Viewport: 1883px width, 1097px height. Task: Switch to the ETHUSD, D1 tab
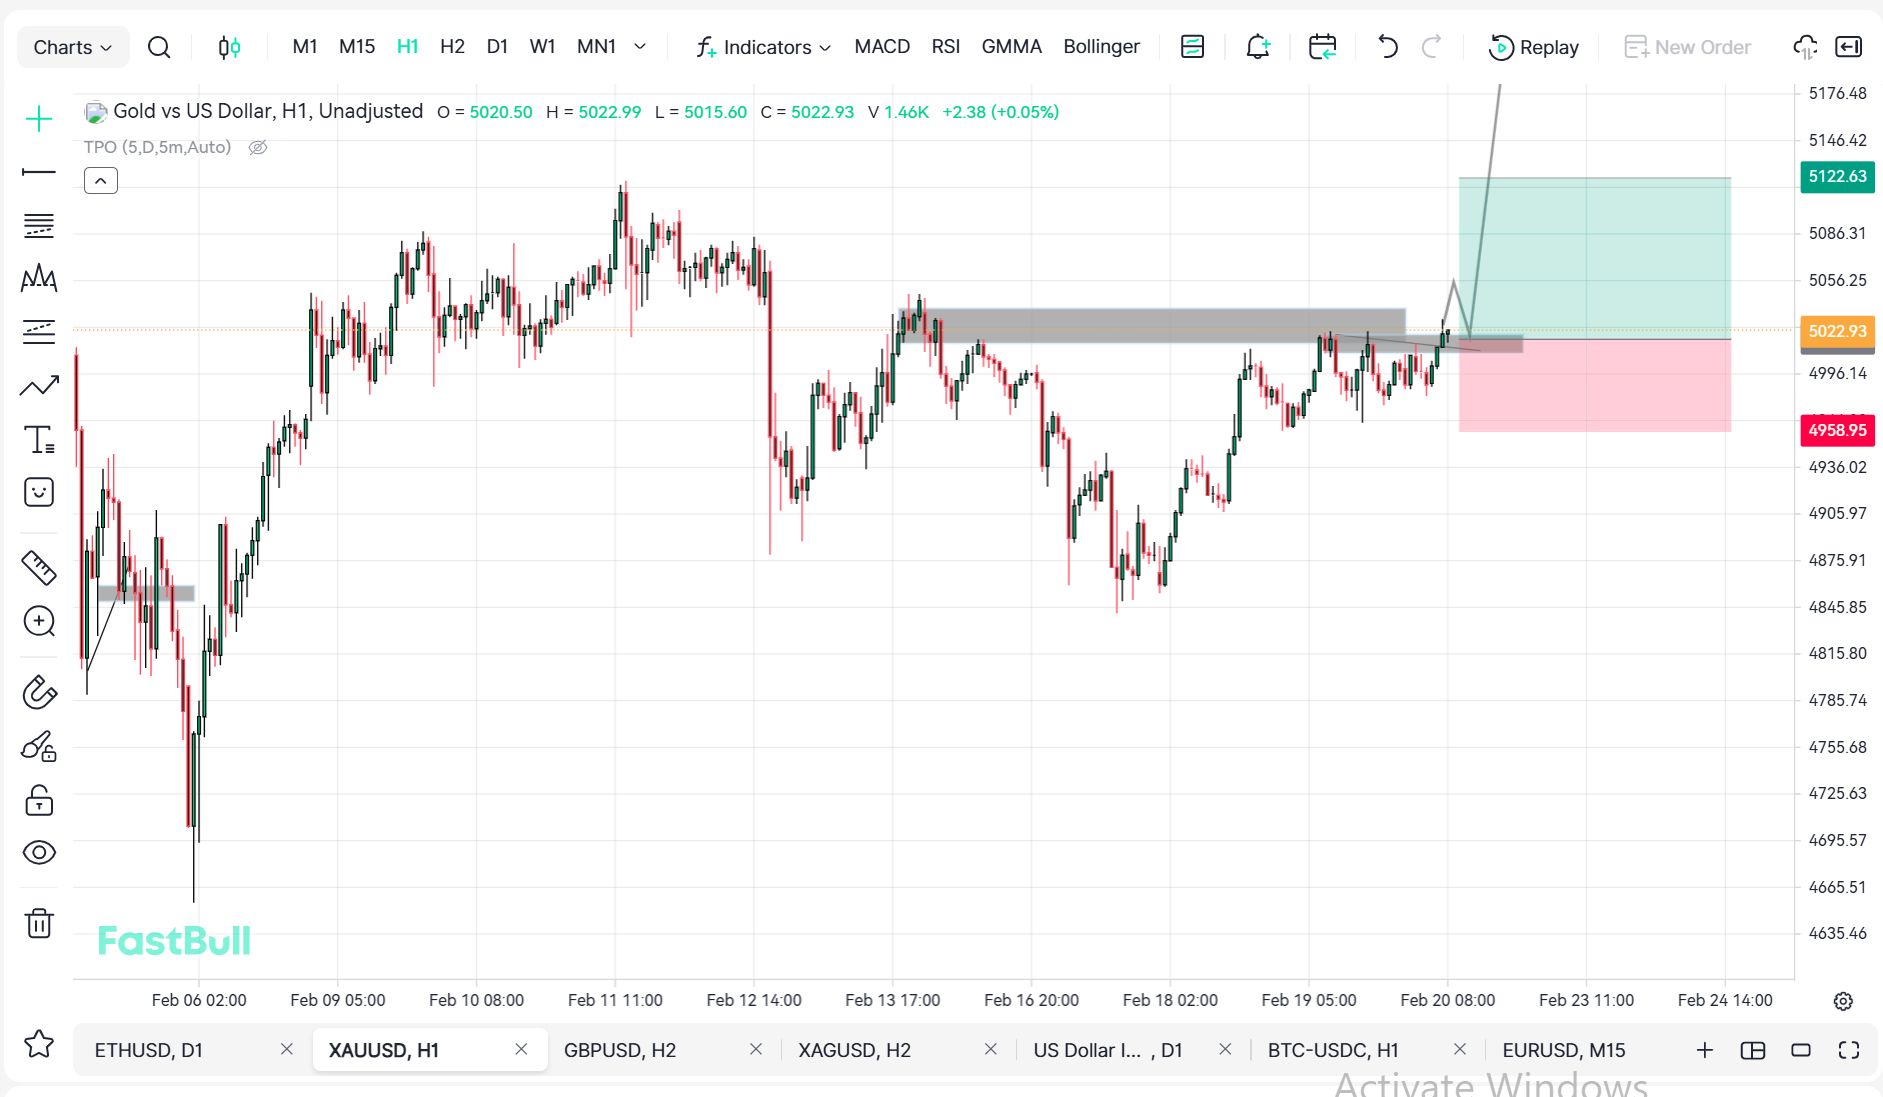[x=149, y=1050]
